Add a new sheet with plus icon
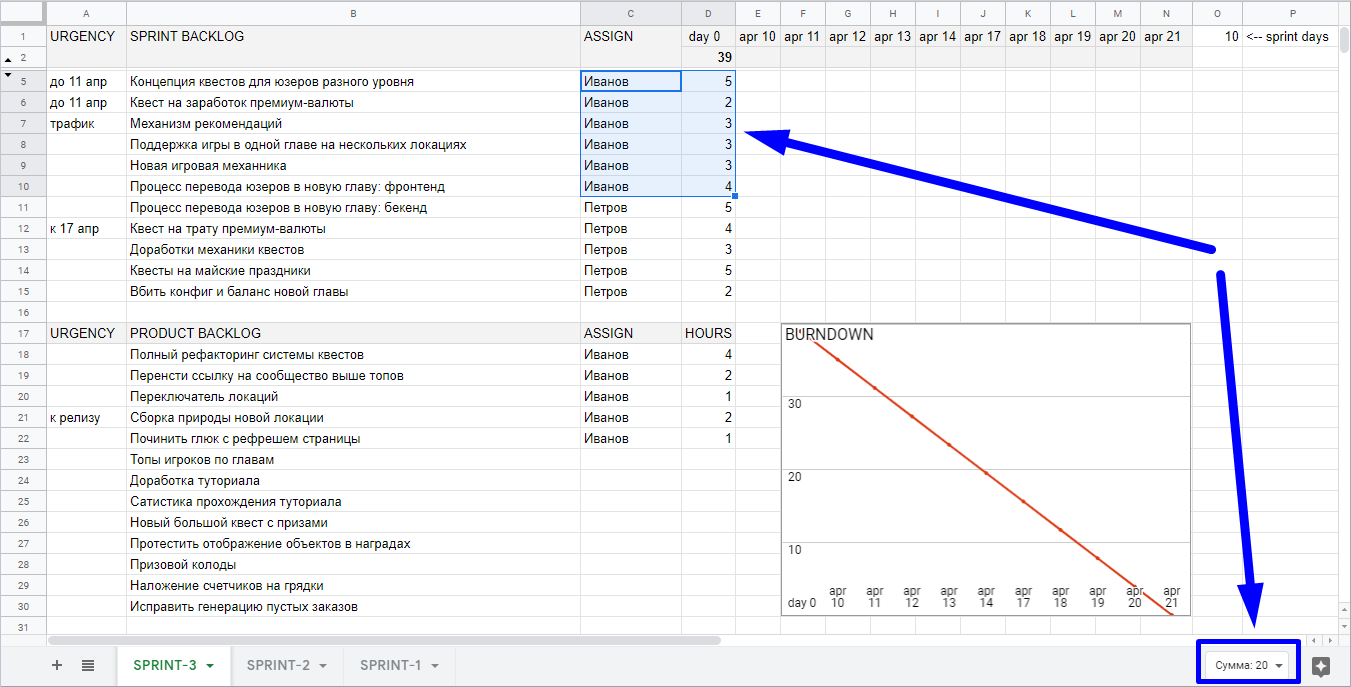This screenshot has height=687, width=1351. [57, 665]
